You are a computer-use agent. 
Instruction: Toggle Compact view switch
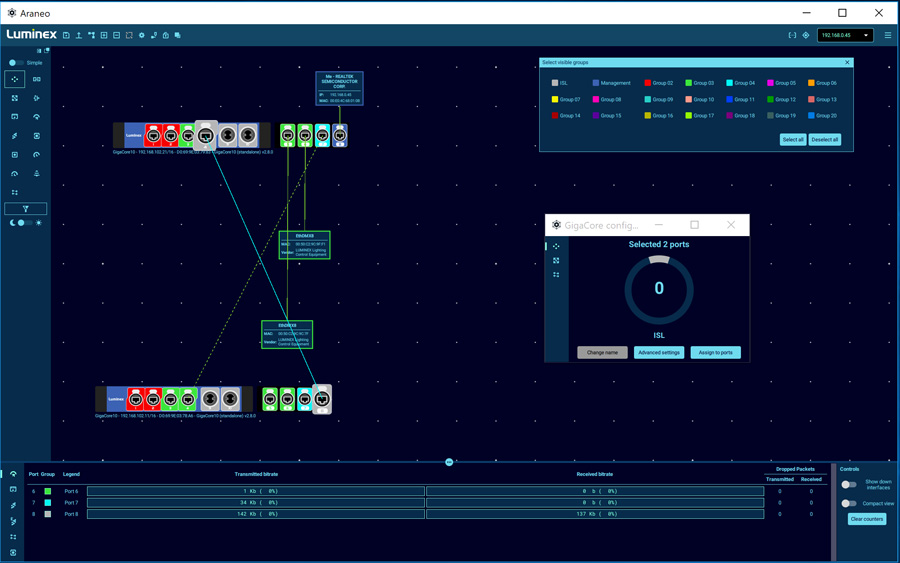(849, 503)
